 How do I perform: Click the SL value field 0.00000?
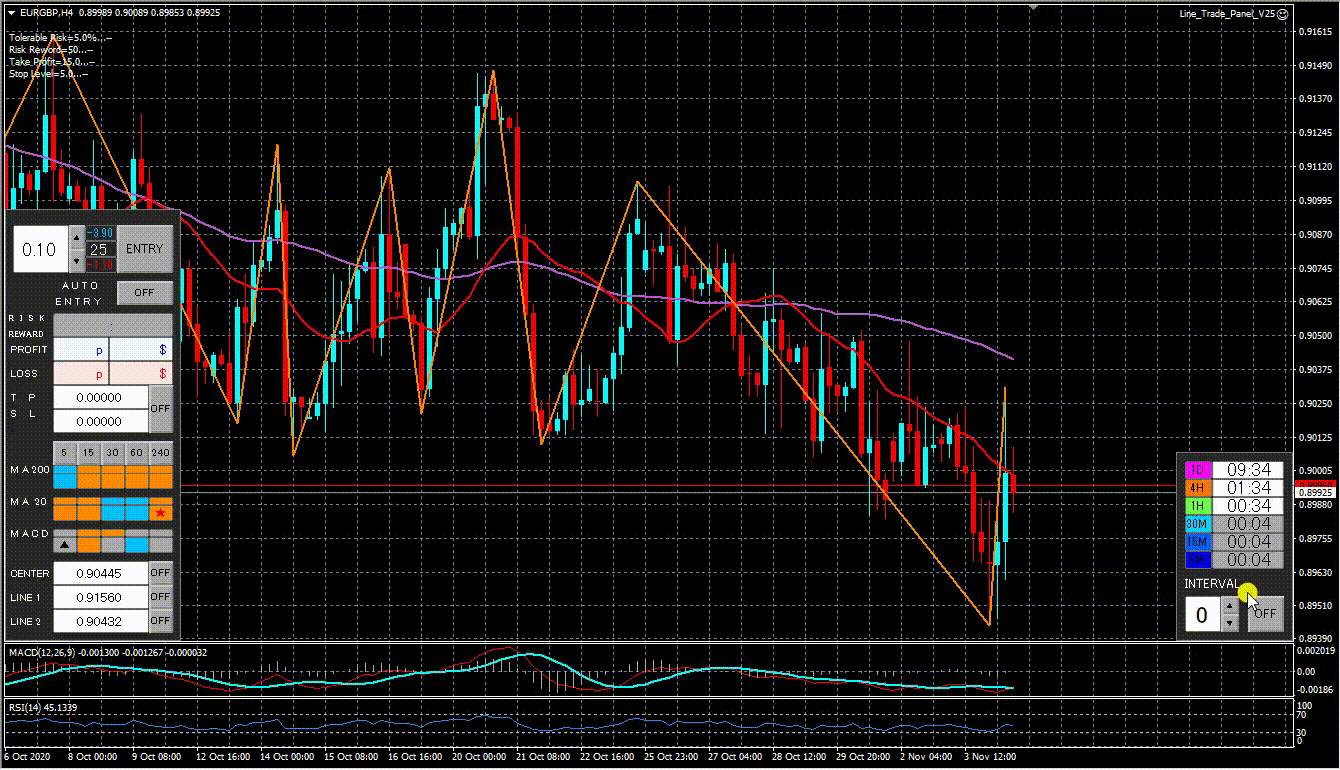click(100, 422)
